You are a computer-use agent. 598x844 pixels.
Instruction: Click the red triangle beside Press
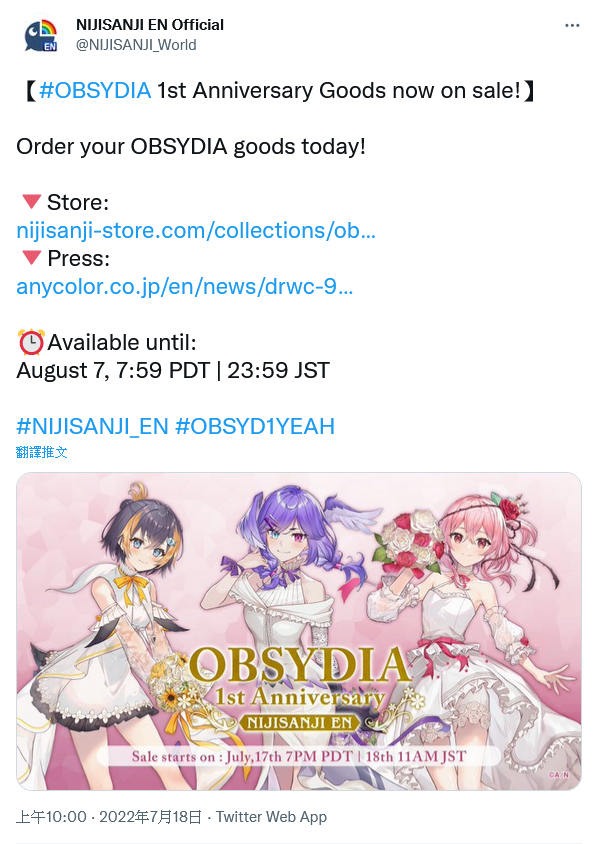[31, 258]
